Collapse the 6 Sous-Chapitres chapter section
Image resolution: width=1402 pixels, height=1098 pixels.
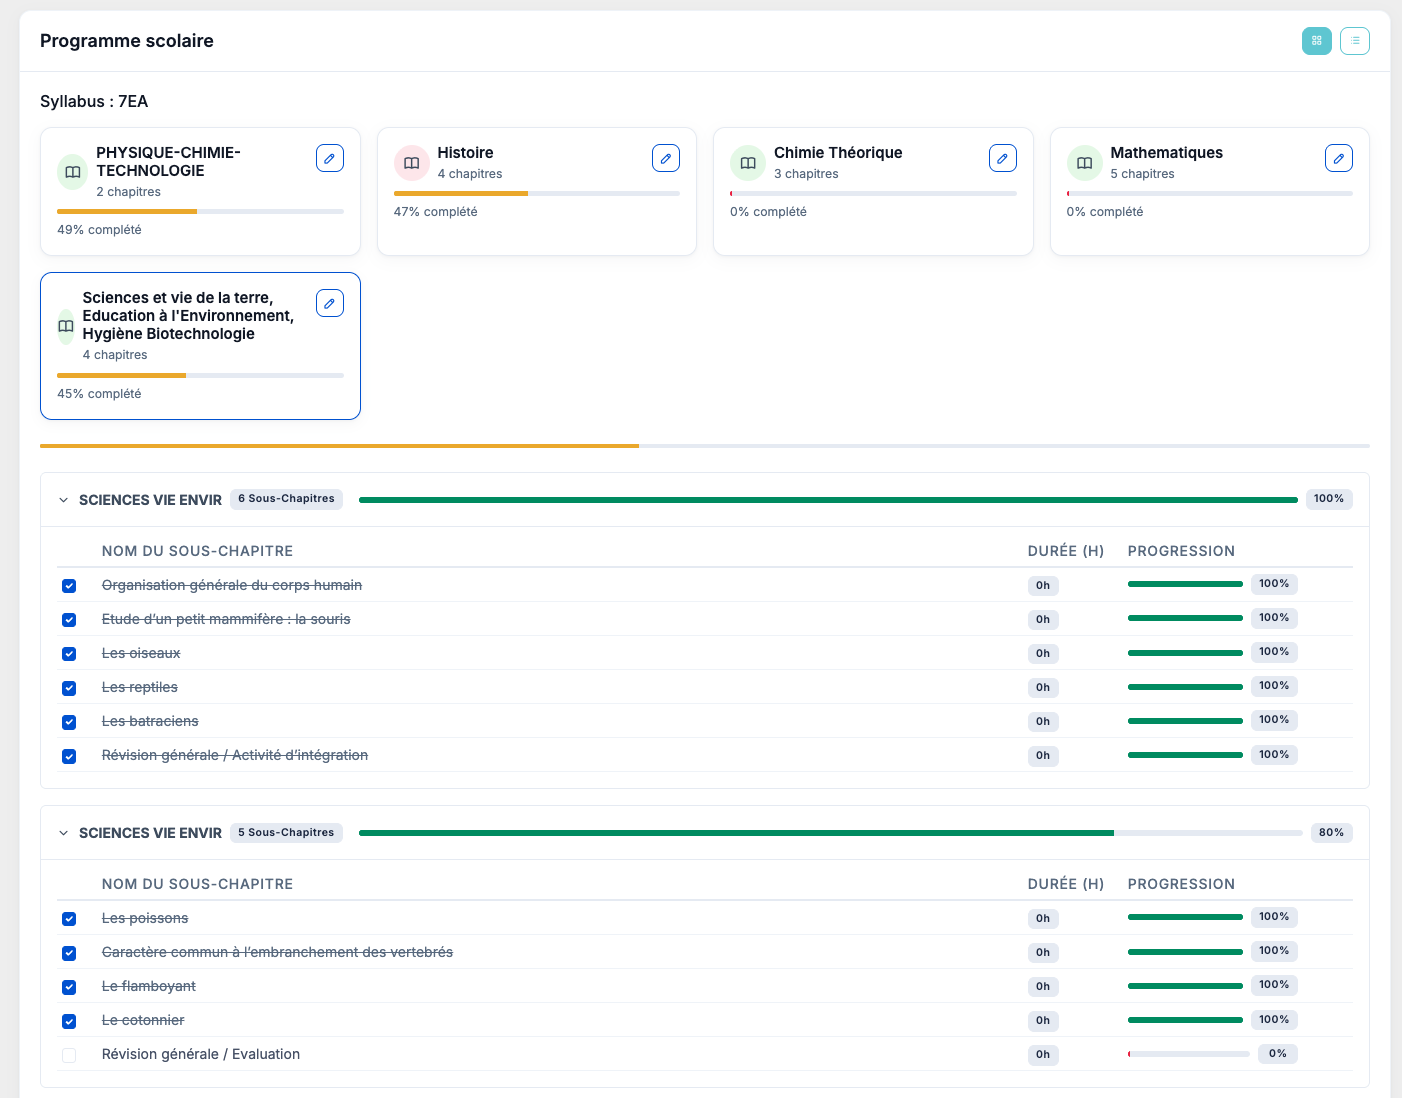point(64,500)
